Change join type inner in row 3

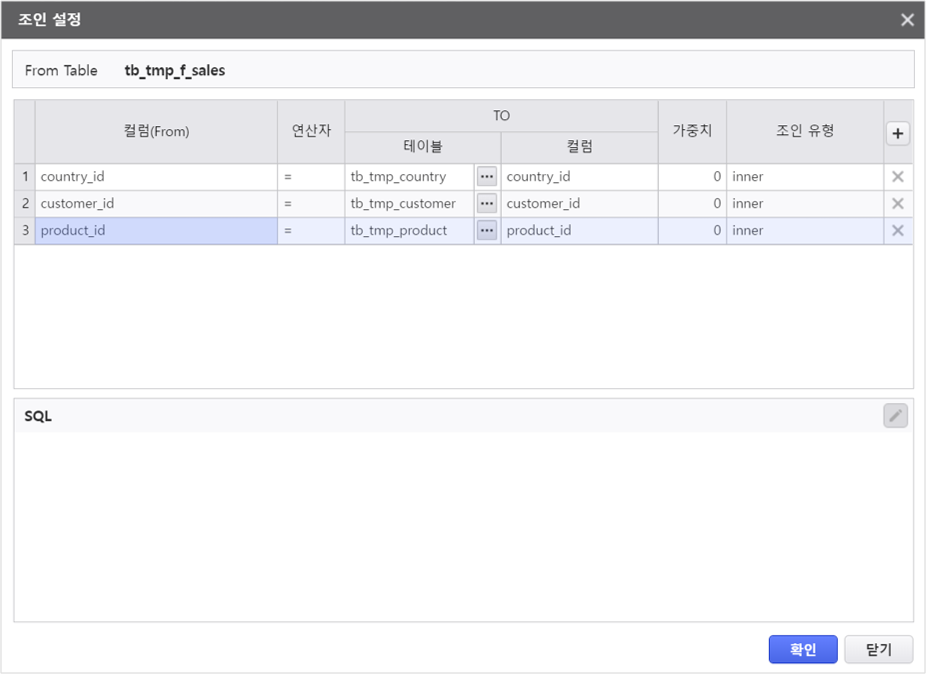tap(805, 230)
